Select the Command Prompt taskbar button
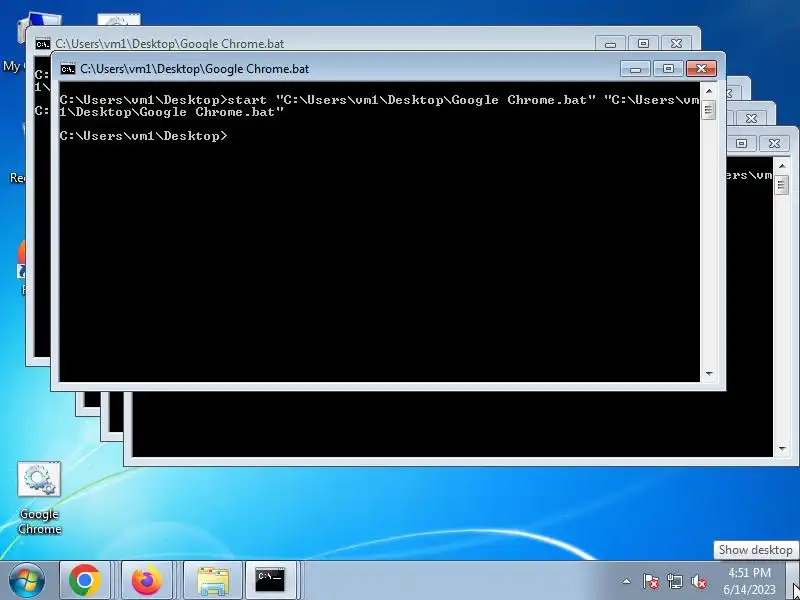Viewport: 800px width, 600px height. (x=270, y=580)
